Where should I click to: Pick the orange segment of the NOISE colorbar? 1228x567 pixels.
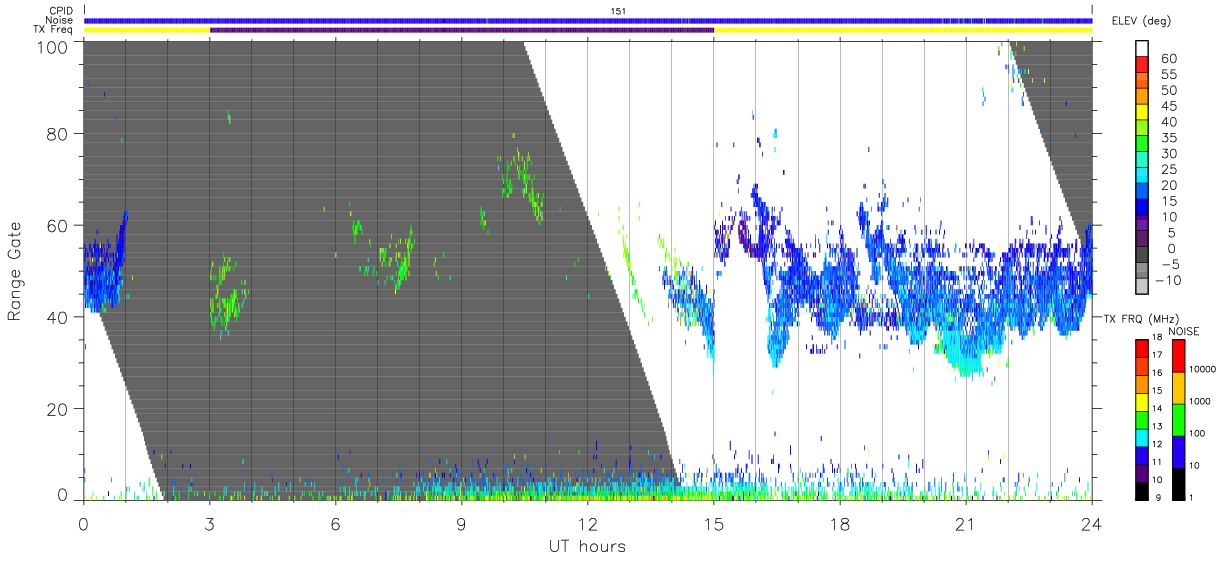point(1177,387)
